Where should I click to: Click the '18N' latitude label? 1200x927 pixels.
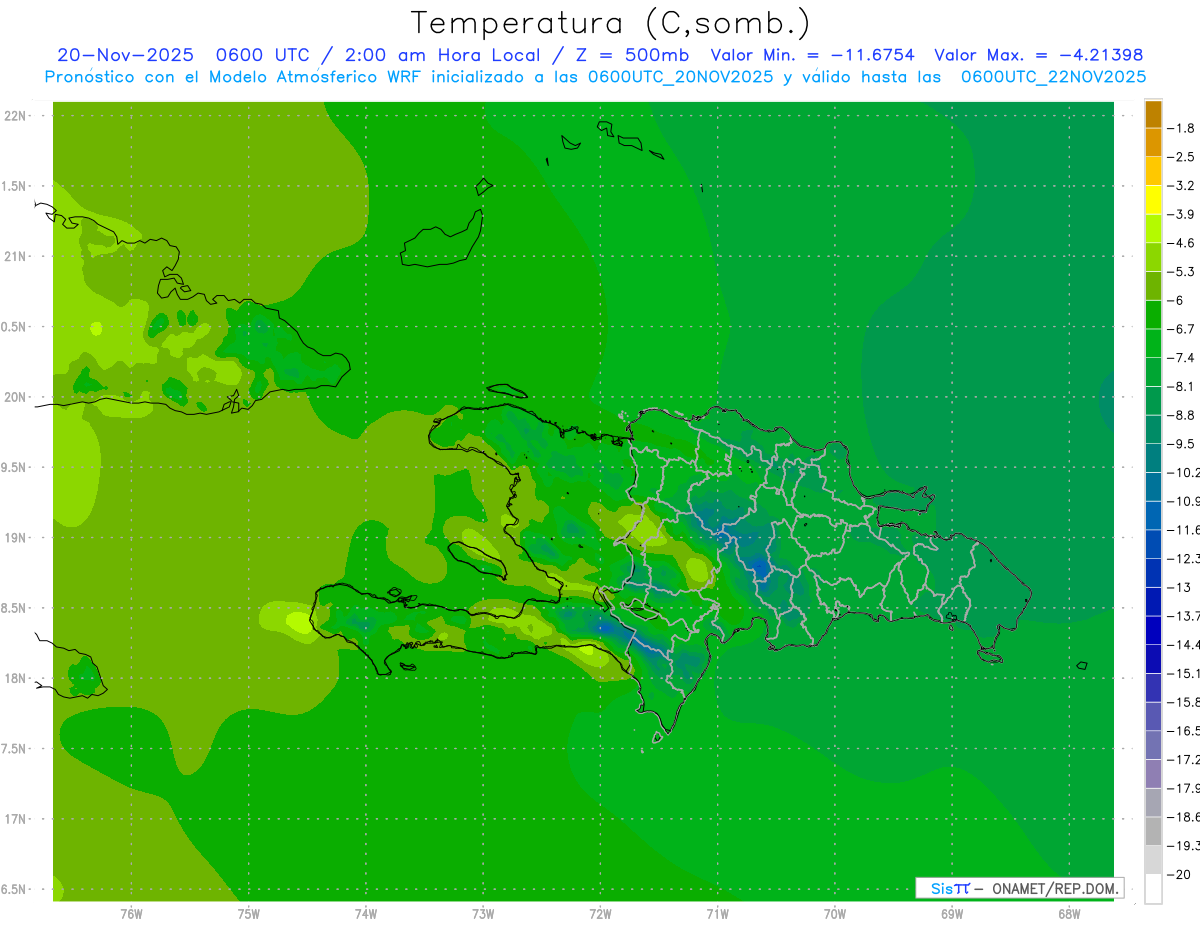14,678
